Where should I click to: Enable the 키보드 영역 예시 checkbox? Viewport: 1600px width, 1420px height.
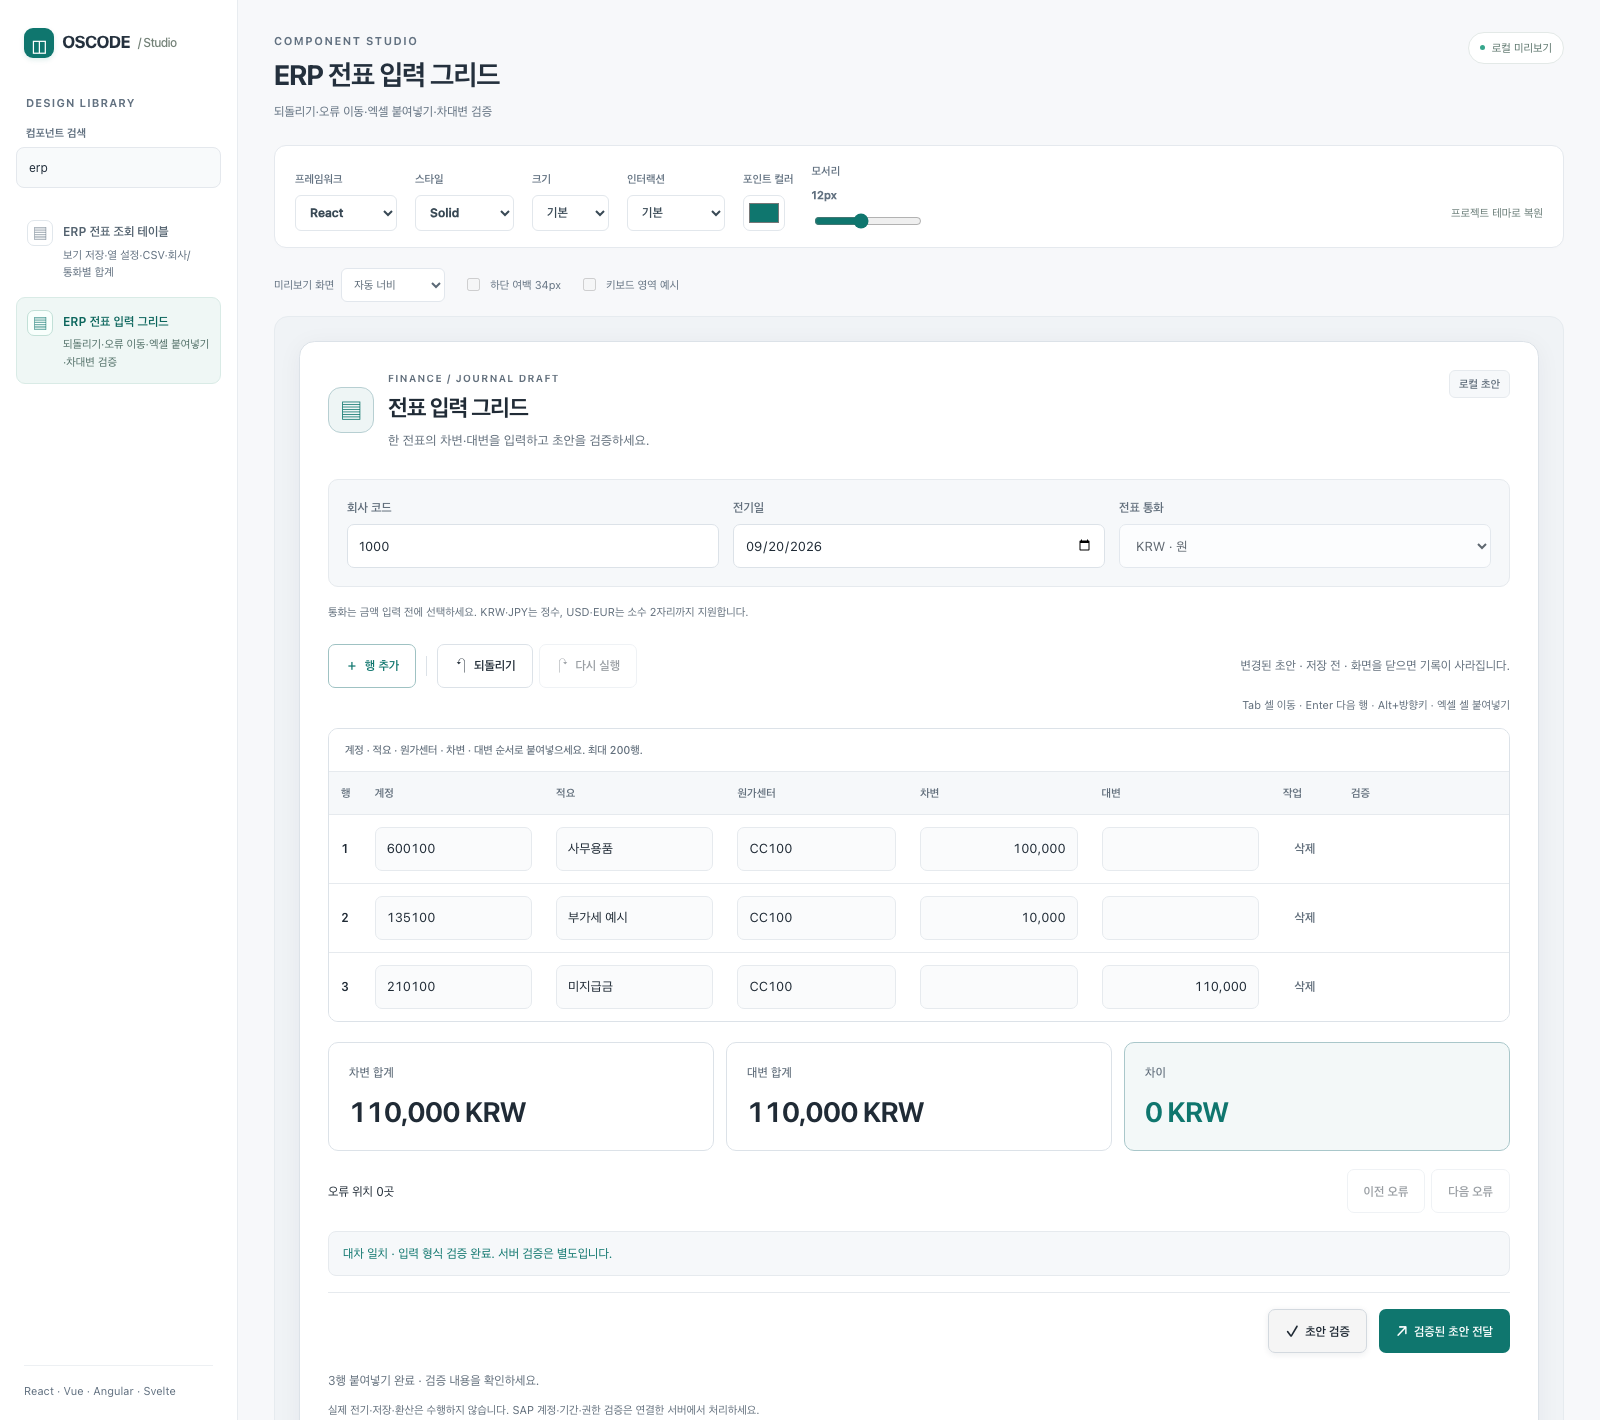click(590, 285)
